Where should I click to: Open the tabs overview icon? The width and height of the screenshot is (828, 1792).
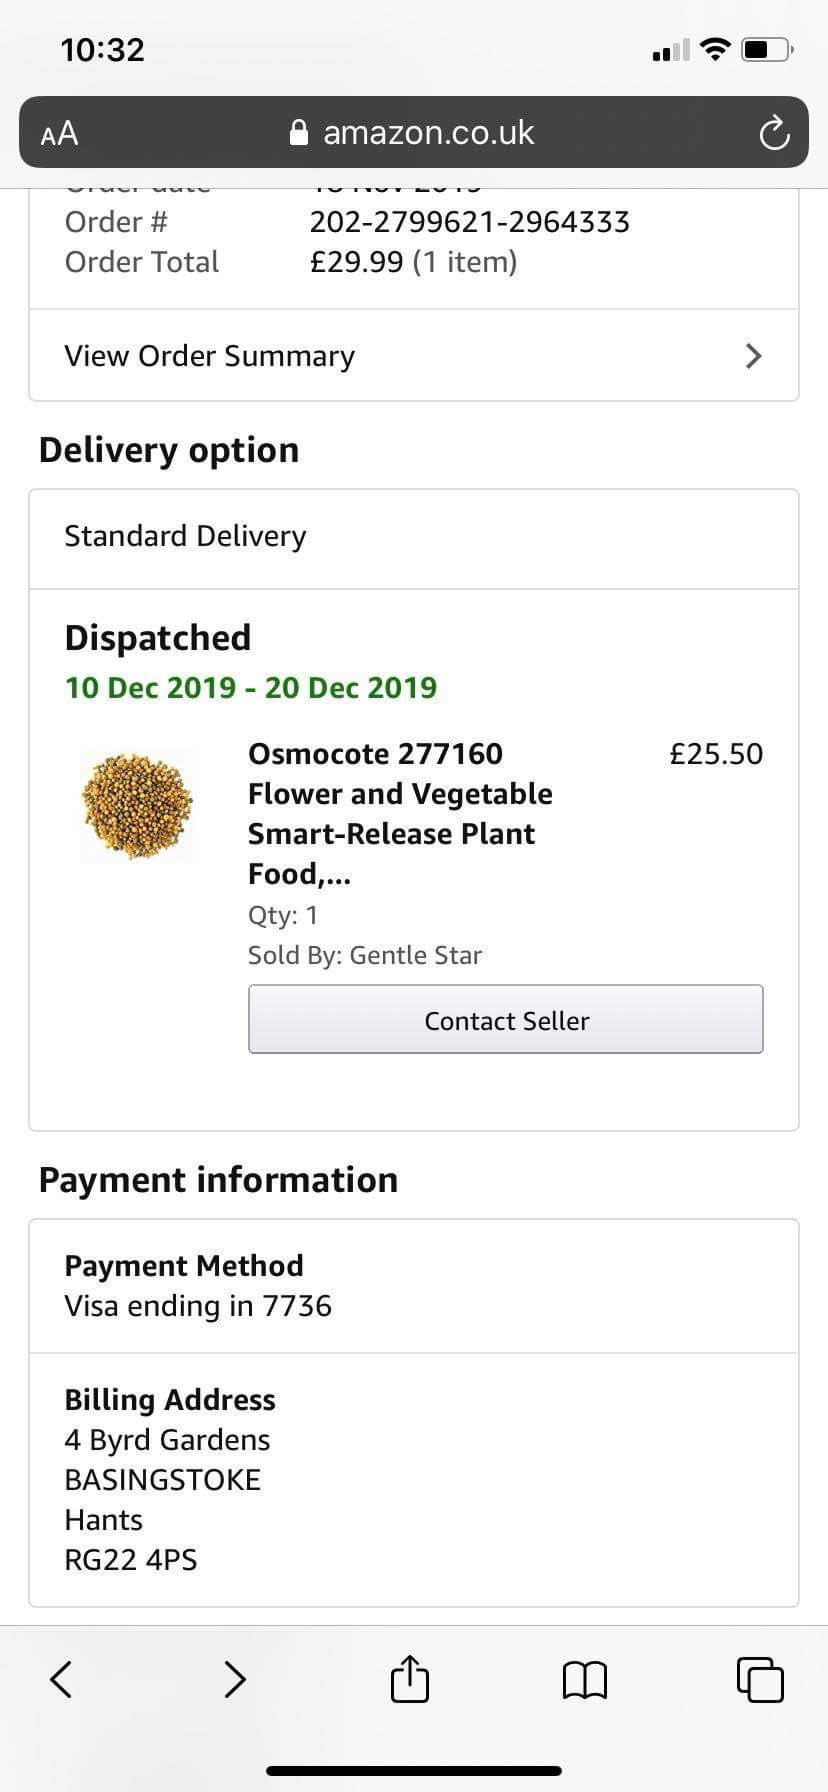[760, 1679]
